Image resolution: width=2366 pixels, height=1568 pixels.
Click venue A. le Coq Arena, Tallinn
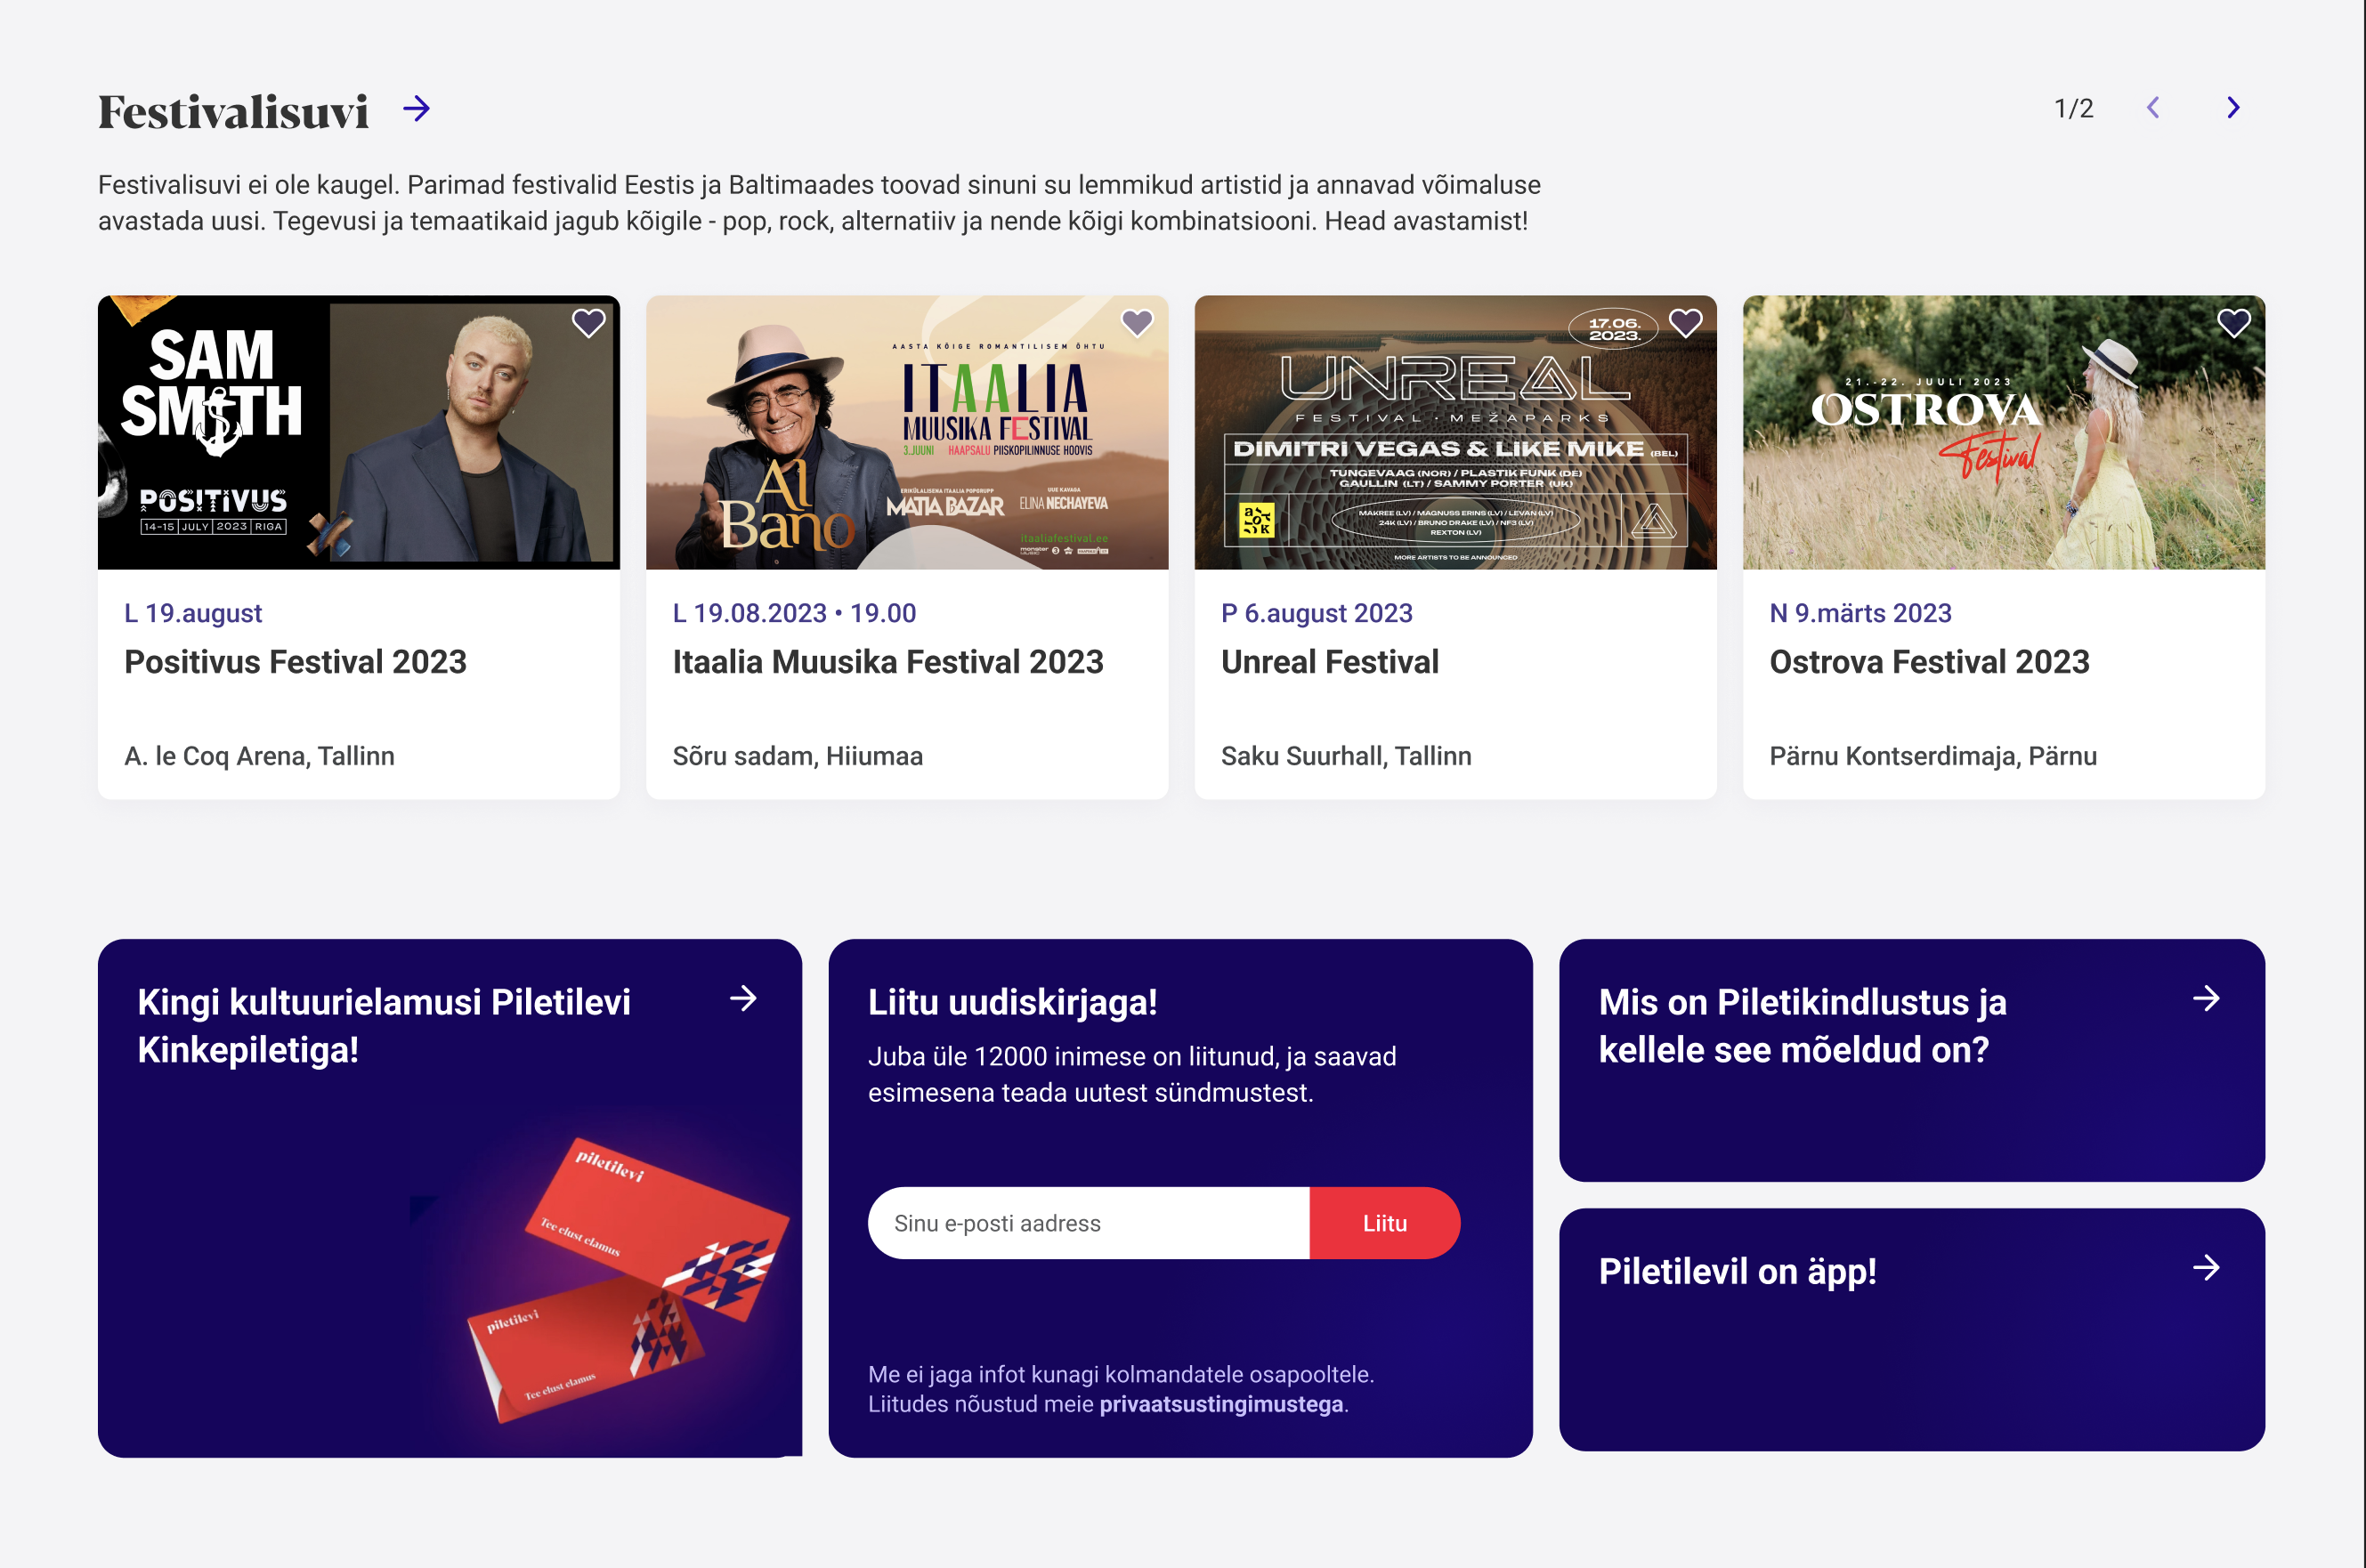259,756
